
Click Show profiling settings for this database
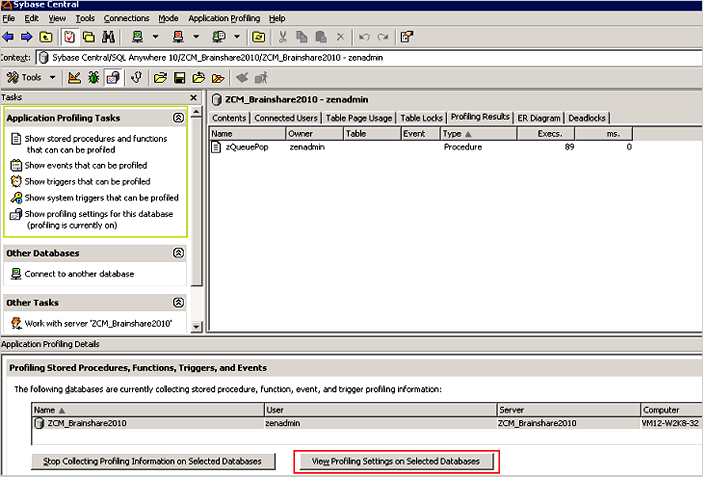99,219
